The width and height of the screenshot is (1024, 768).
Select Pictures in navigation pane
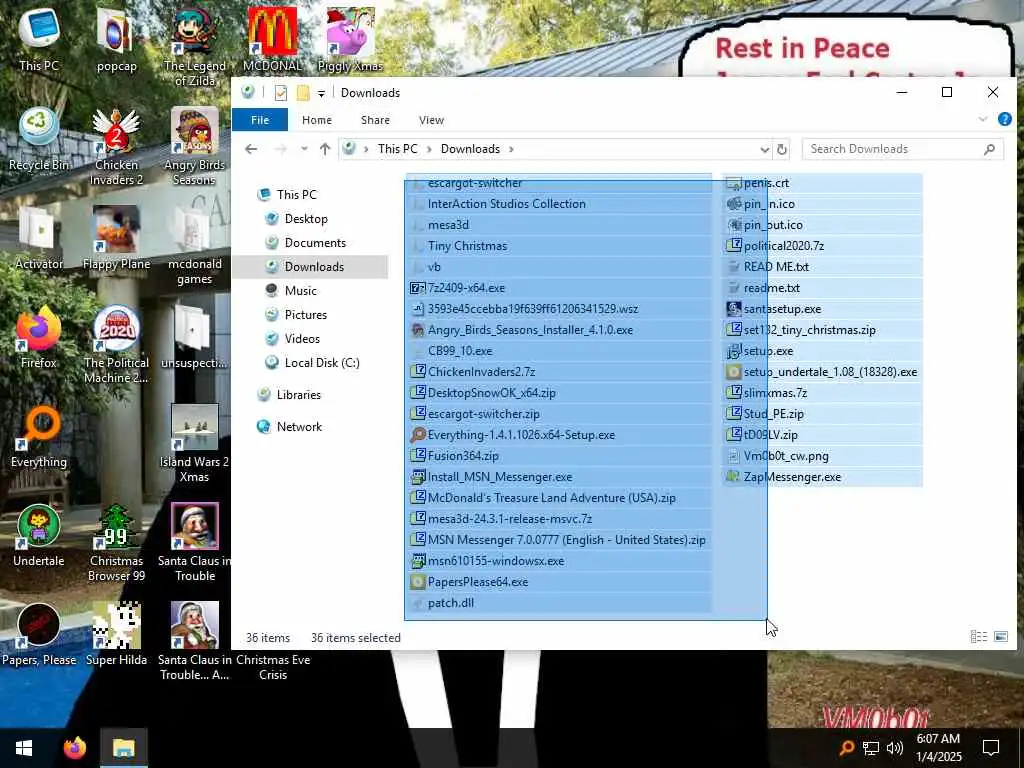[306, 315]
